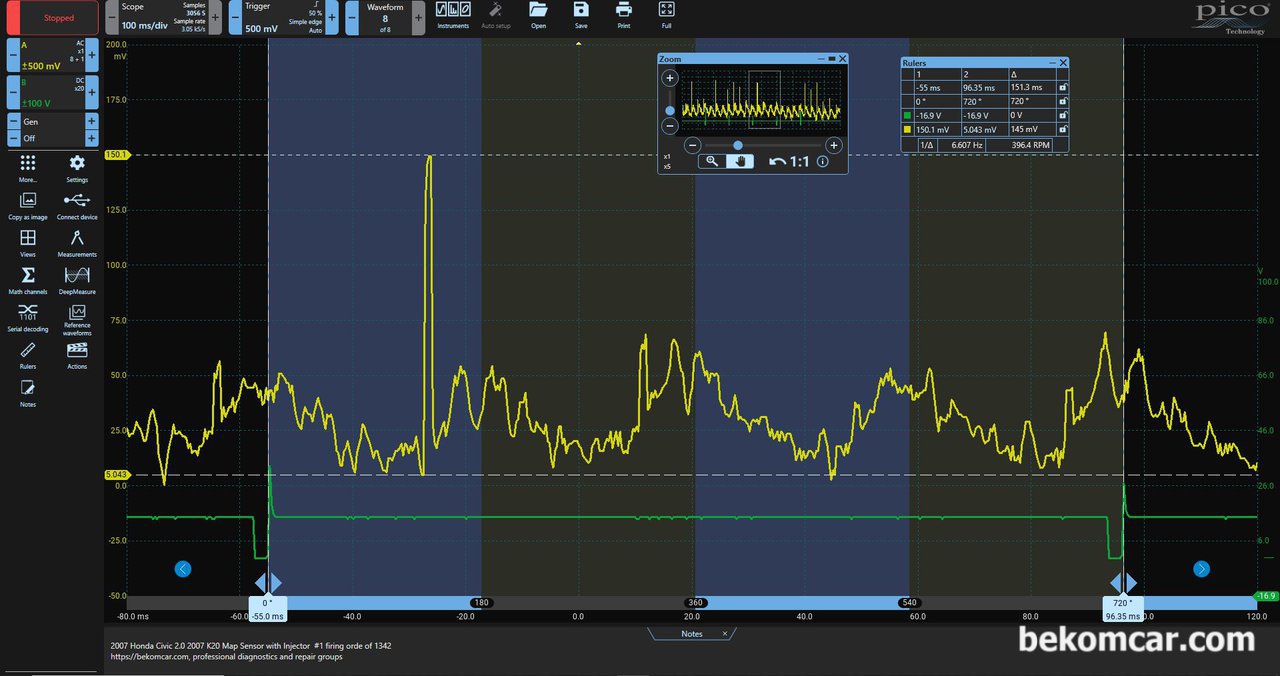Select the hand pan mode
Screen dimensions: 1280x676
(740, 161)
